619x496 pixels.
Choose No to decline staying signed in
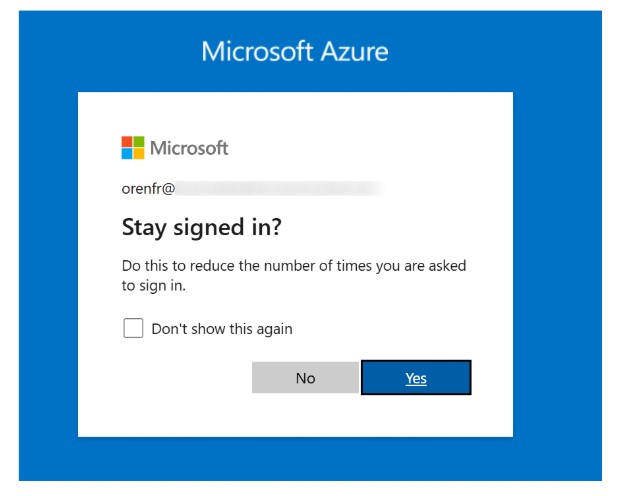[x=305, y=378]
